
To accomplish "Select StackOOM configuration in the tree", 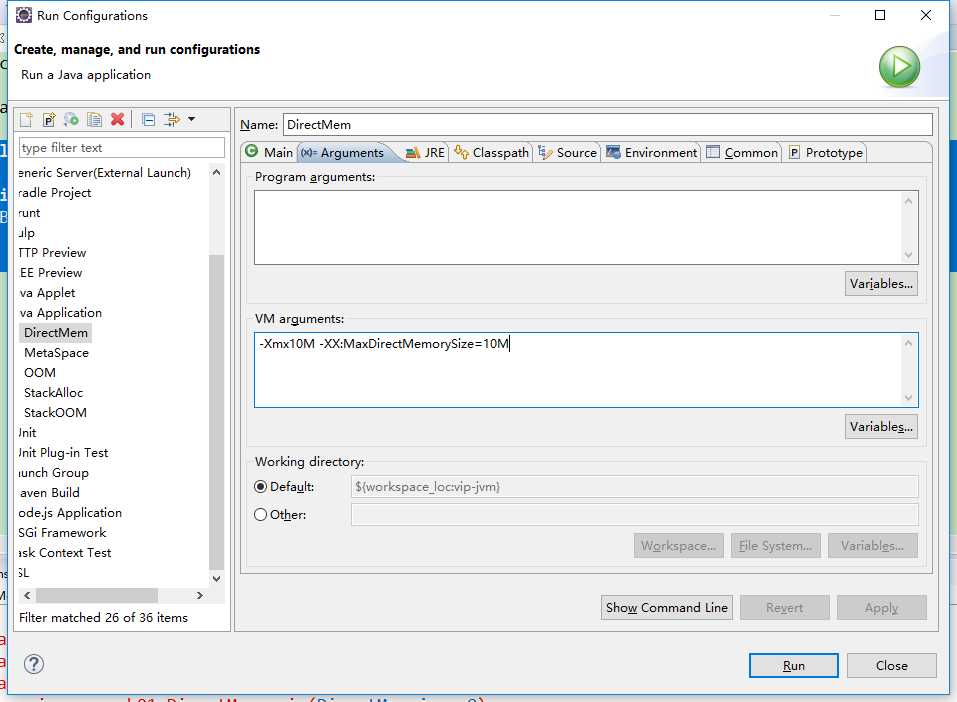I will coord(55,413).
